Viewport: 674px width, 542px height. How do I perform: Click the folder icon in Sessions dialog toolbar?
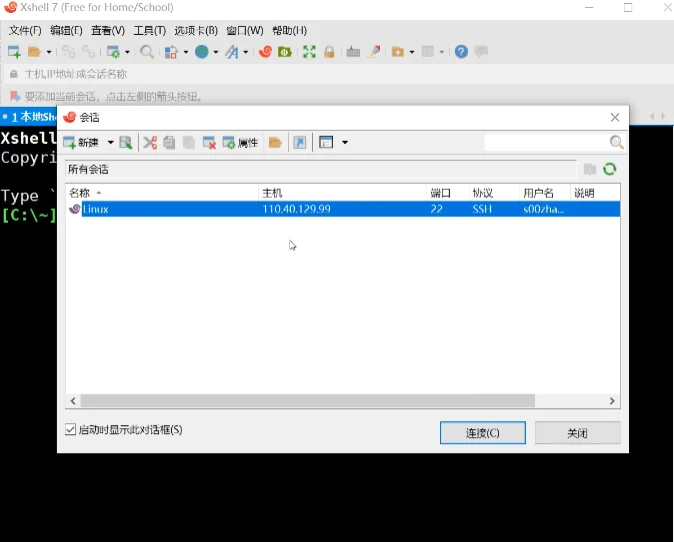[275, 142]
